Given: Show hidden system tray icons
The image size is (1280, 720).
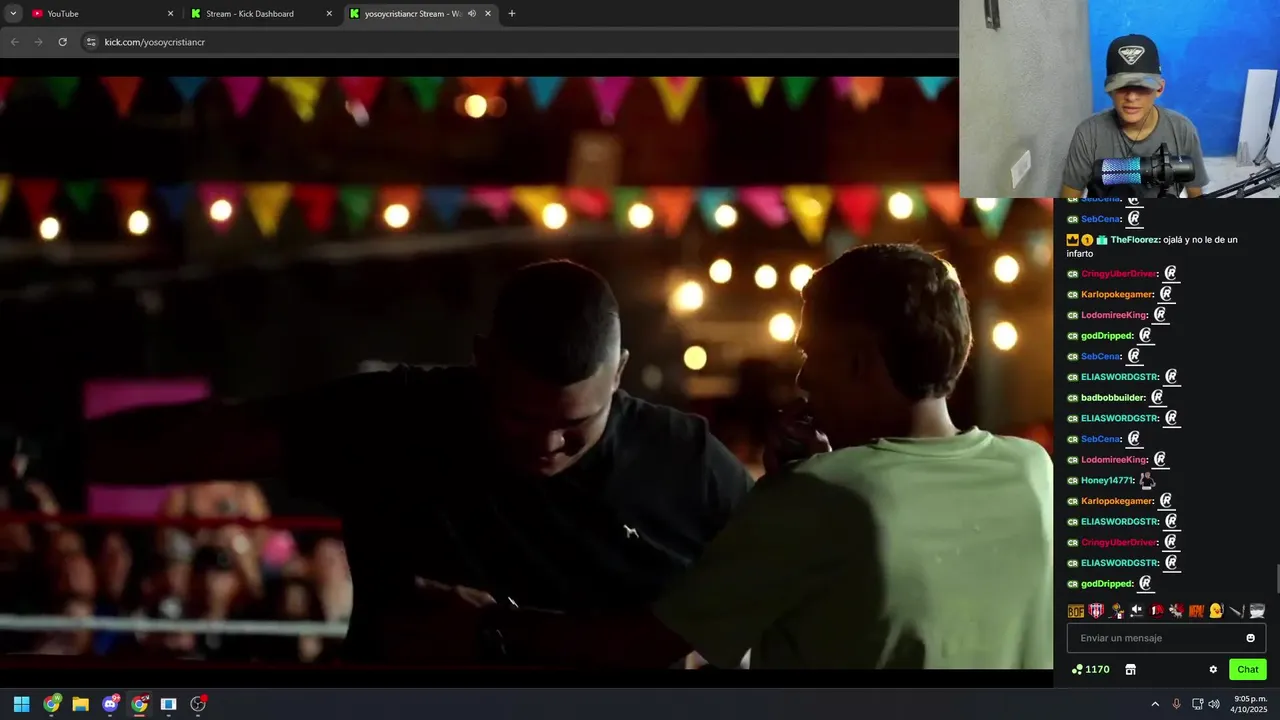Looking at the screenshot, I should pos(1155,704).
